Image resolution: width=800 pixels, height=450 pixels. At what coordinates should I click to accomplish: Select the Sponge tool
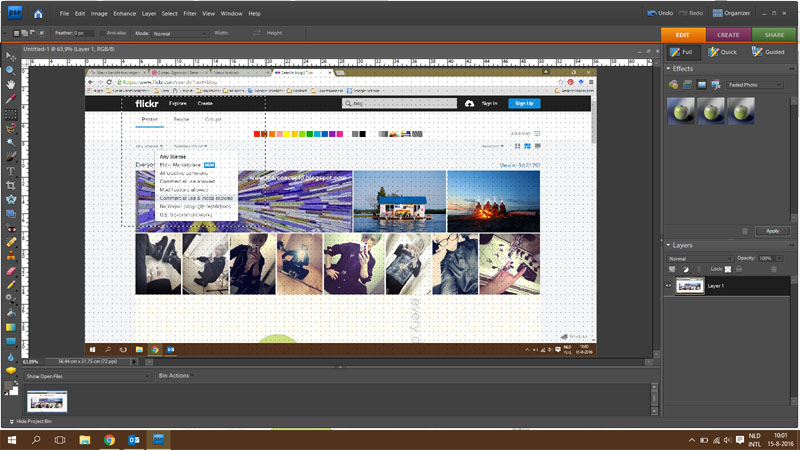[11, 371]
